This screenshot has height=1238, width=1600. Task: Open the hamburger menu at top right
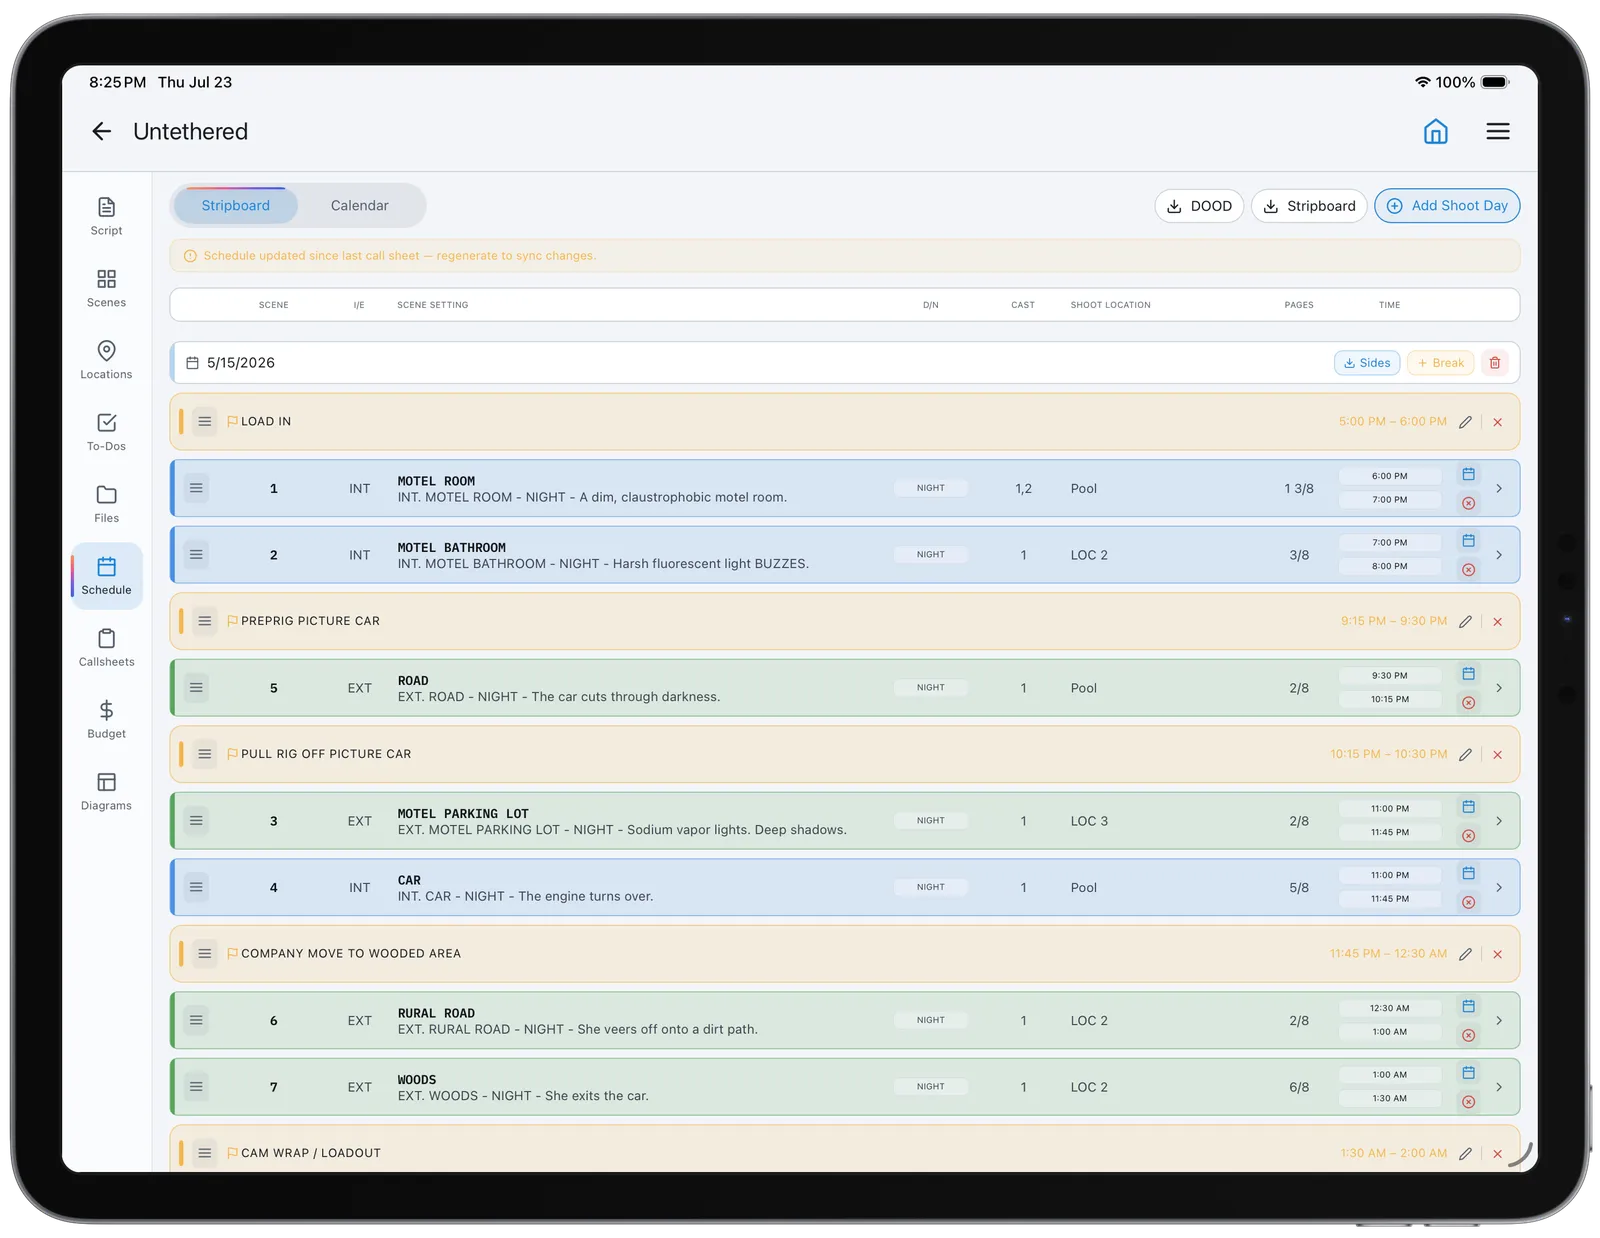pyautogui.click(x=1497, y=131)
